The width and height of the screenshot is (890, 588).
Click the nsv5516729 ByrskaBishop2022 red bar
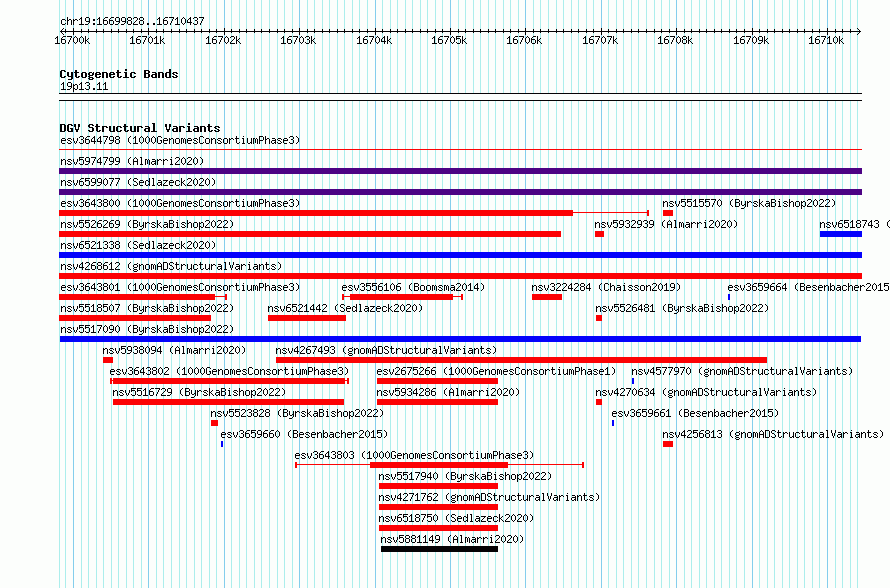[228, 402]
